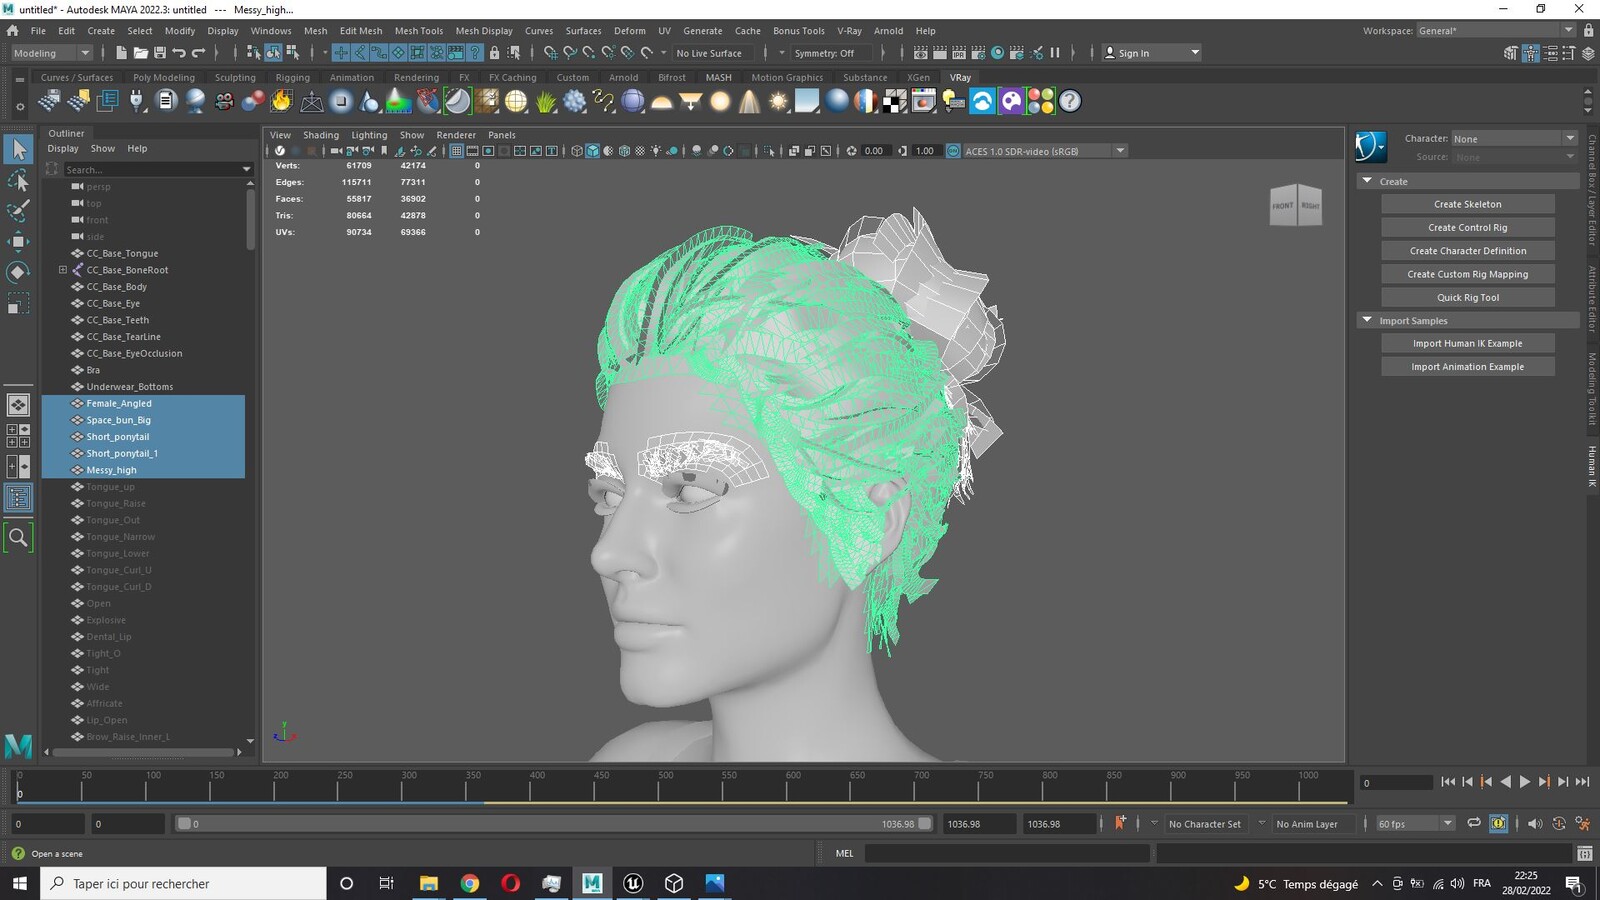The width and height of the screenshot is (1600, 900).
Task: Open the 60 fps frame rate dropdown
Action: tap(1415, 824)
